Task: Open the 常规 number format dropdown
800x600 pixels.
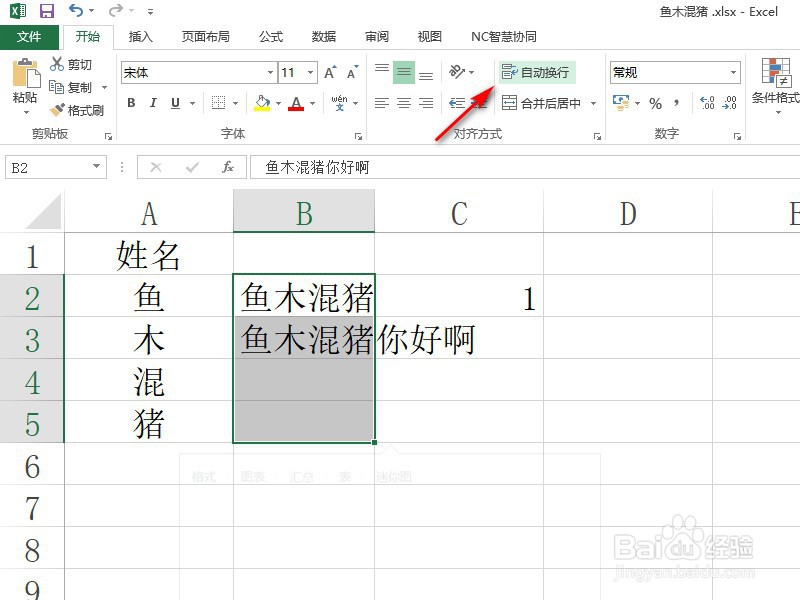Action: point(736,72)
